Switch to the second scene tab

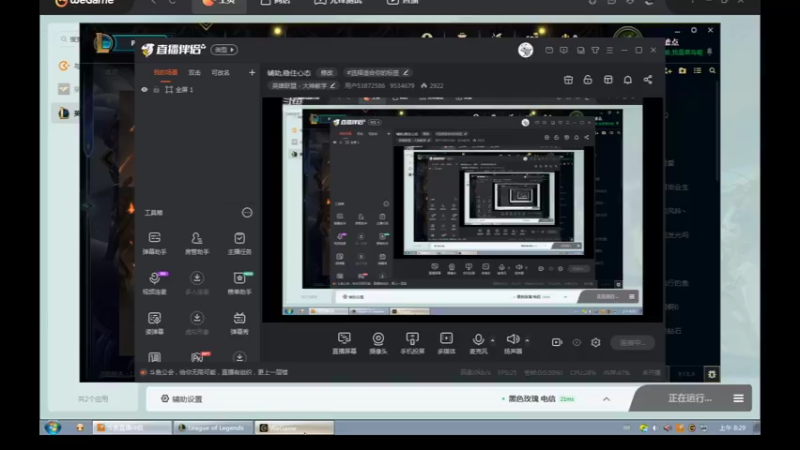[x=194, y=72]
